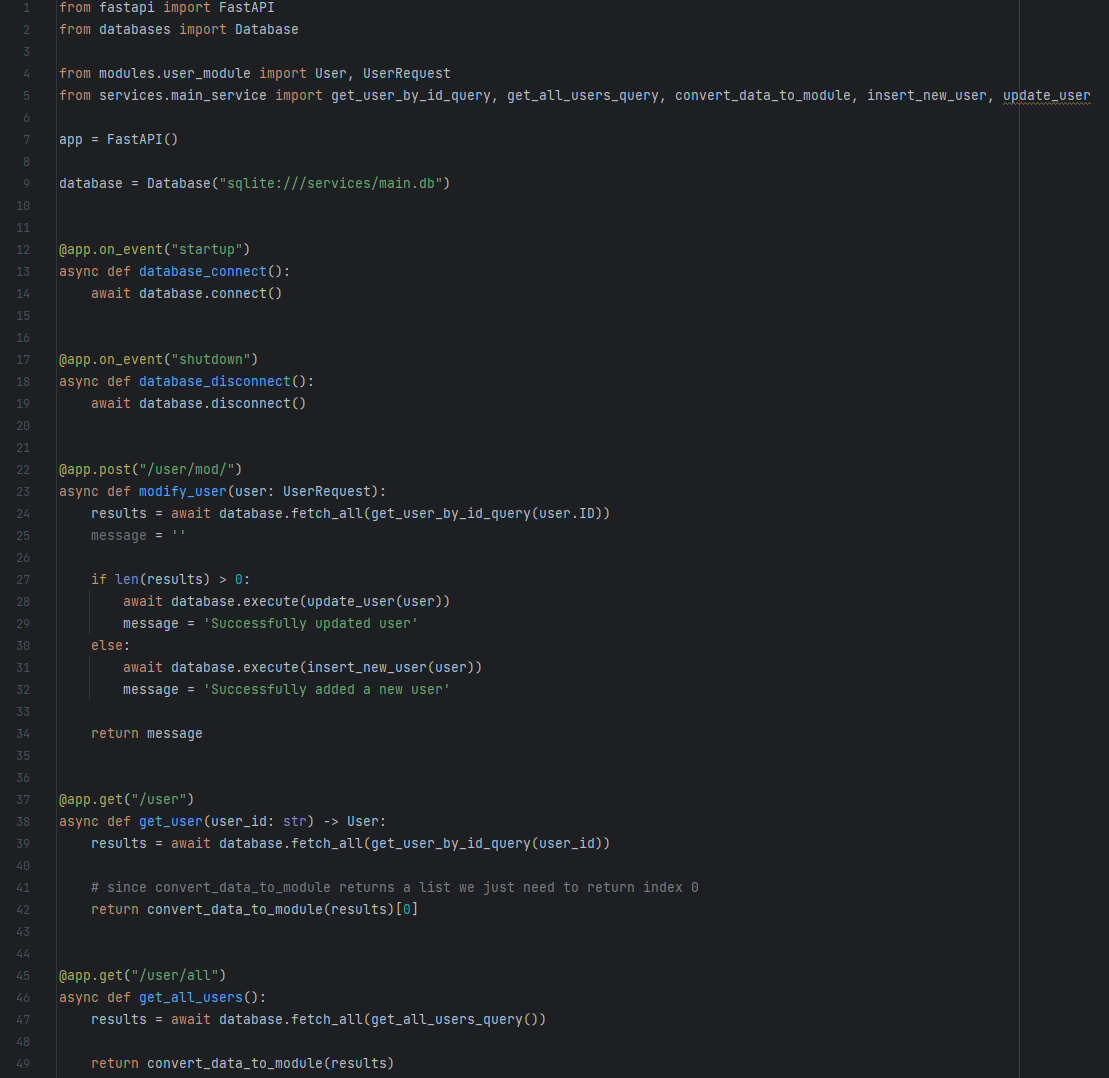Image resolution: width=1109 pixels, height=1078 pixels.
Task: Click the get_all_users function name
Action: click(x=190, y=997)
